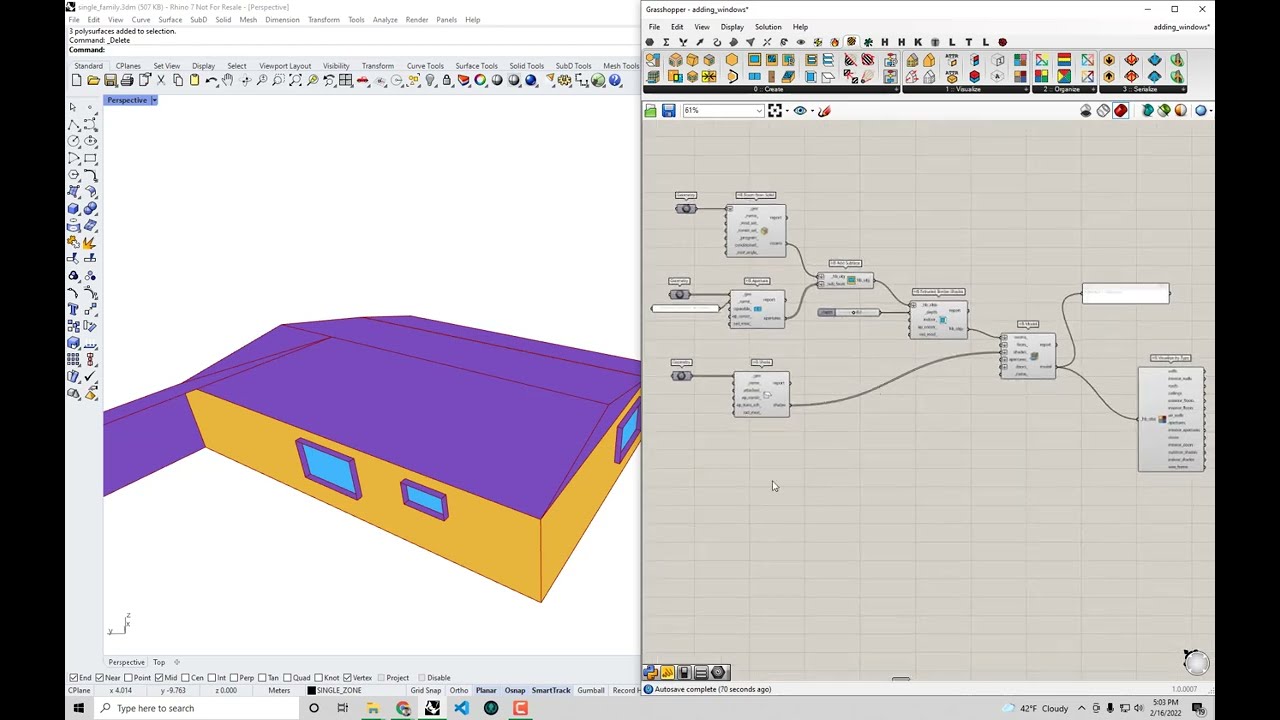Click the Help question mark icon in Rhino
1280x720 pixels.
click(614, 81)
